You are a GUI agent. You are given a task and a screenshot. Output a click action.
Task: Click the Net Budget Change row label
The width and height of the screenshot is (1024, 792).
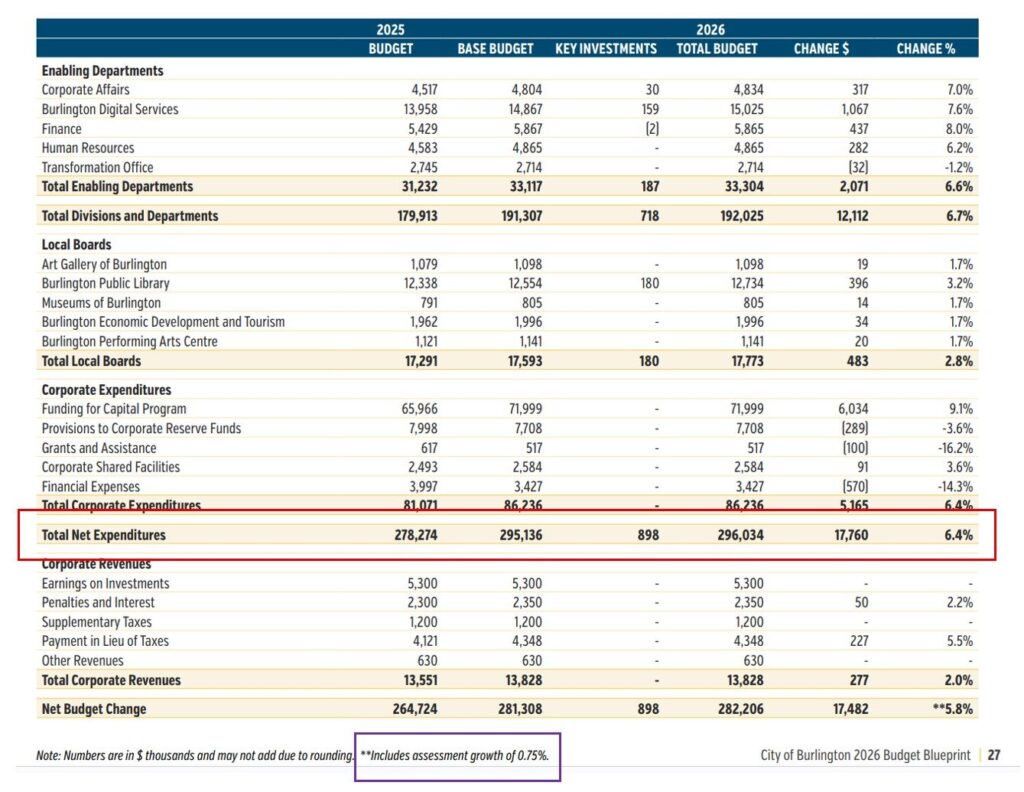(93, 709)
